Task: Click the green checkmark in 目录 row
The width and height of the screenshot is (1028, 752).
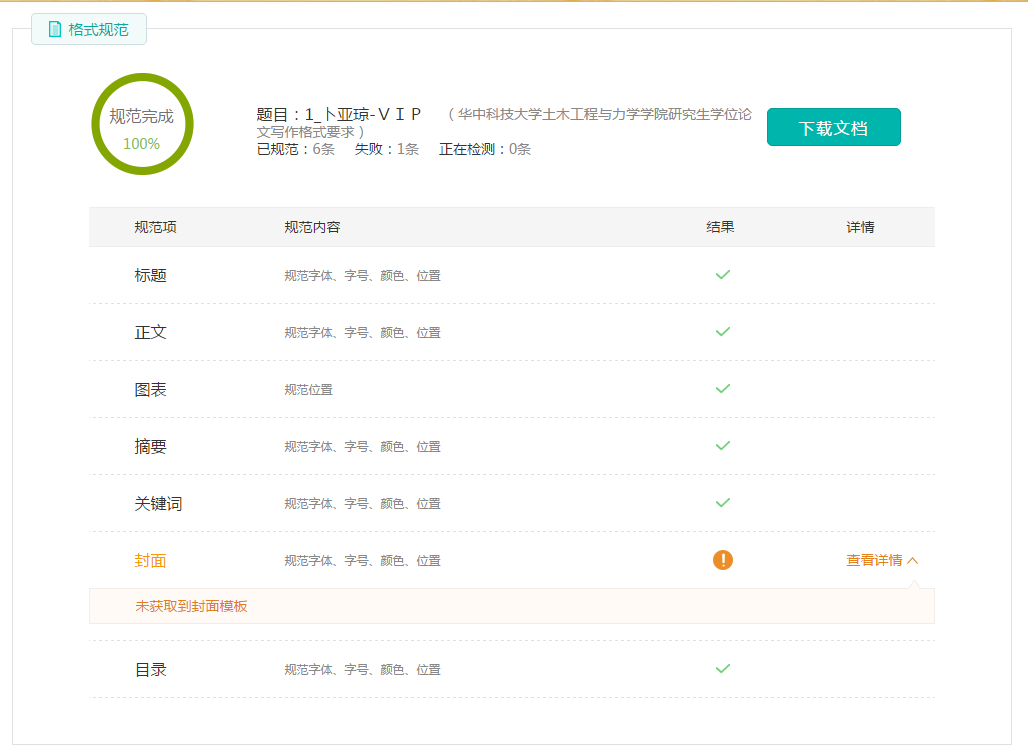Action: pyautogui.click(x=722, y=669)
